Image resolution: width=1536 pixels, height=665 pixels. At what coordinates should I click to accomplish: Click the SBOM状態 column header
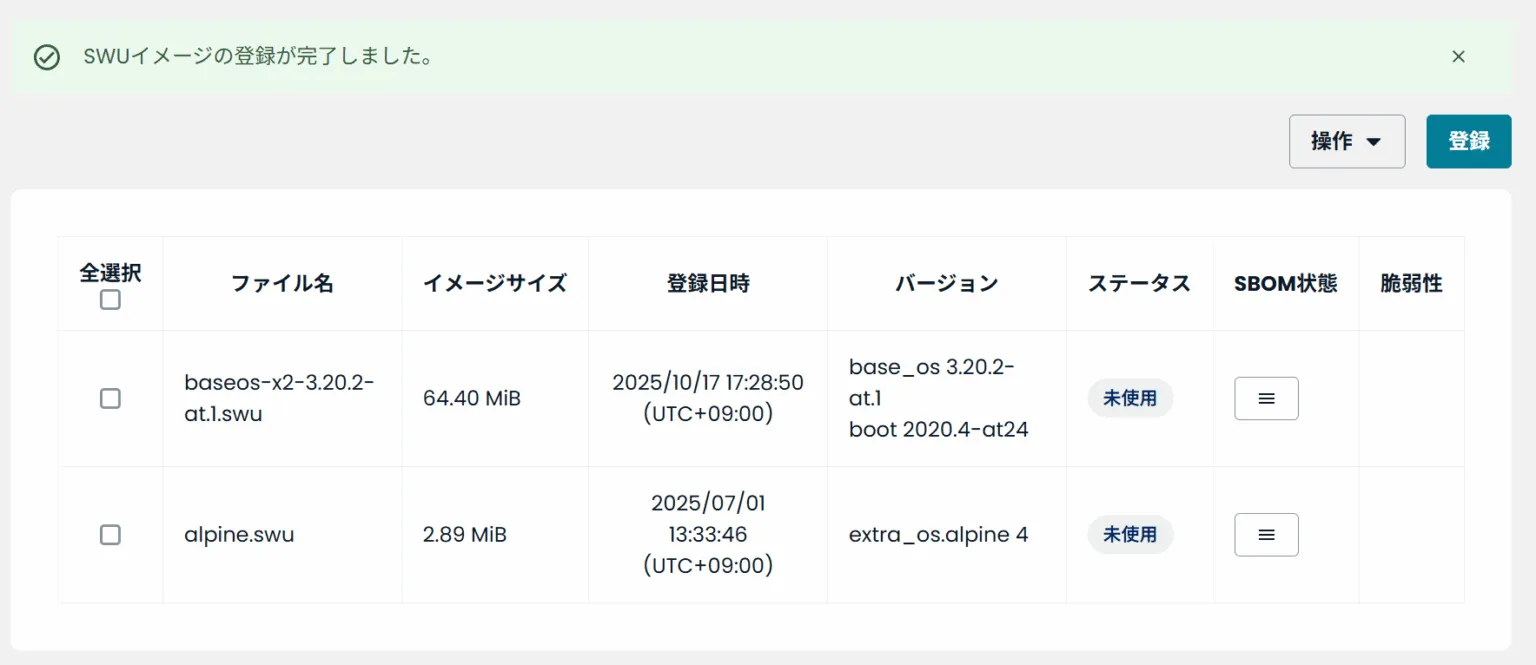(1285, 283)
